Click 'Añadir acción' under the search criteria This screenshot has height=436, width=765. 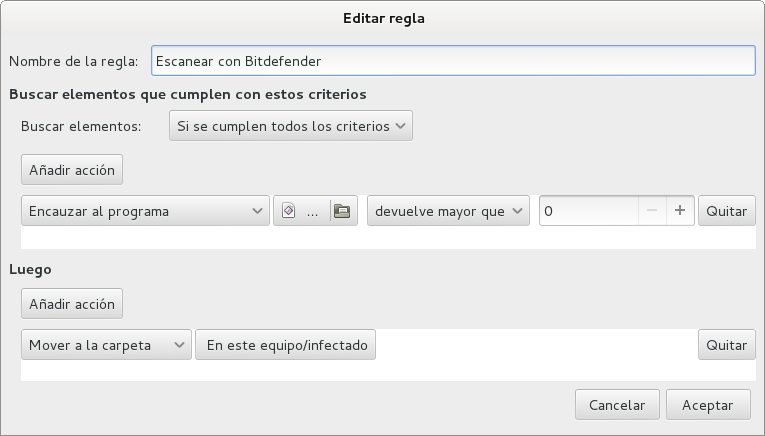point(71,170)
